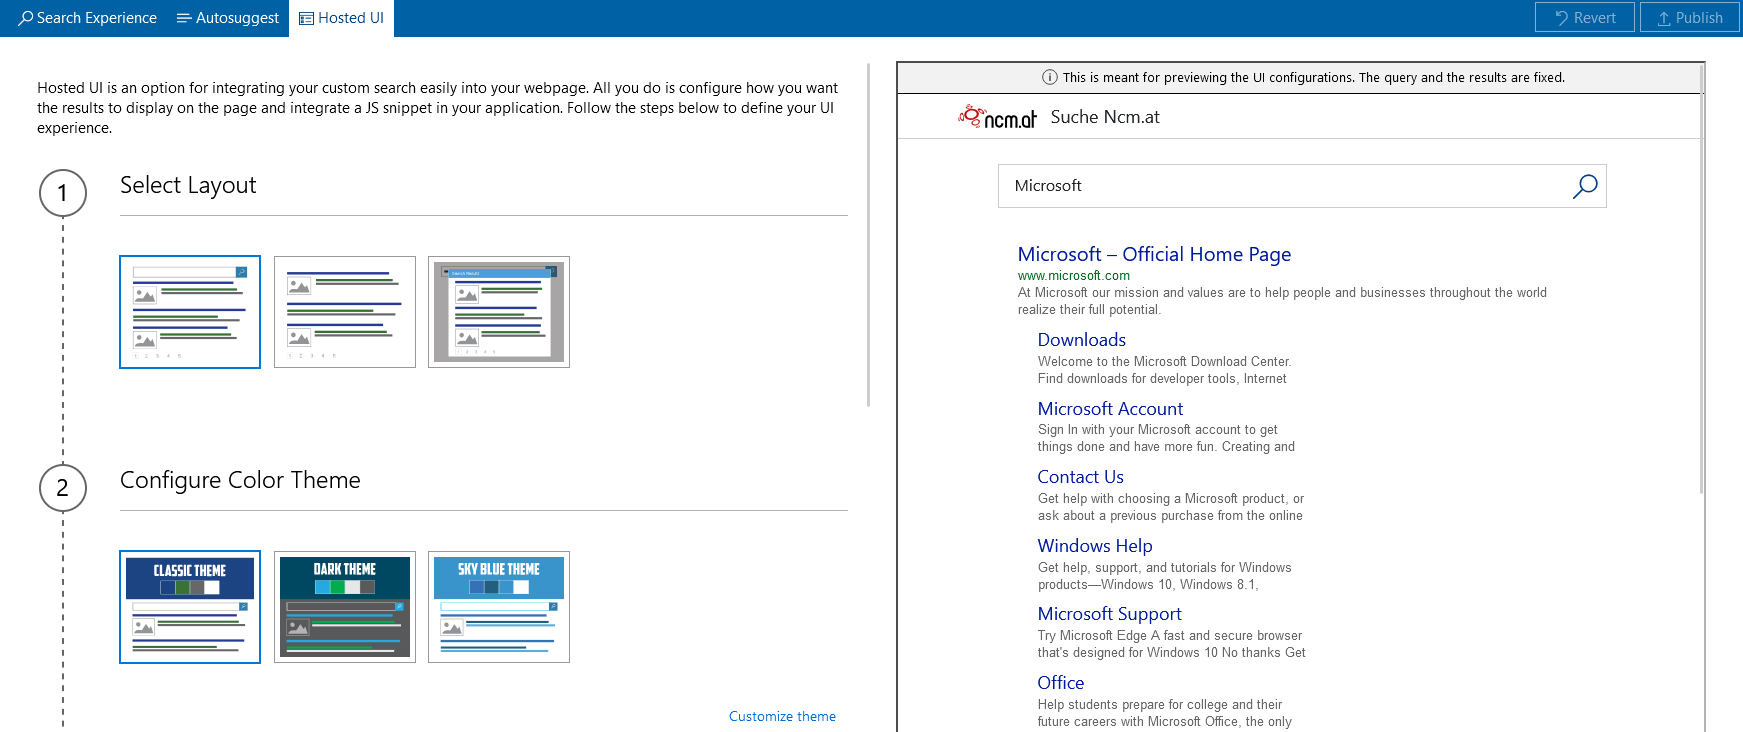Open the Customize theme link
This screenshot has width=1743, height=732.
pos(782,716)
